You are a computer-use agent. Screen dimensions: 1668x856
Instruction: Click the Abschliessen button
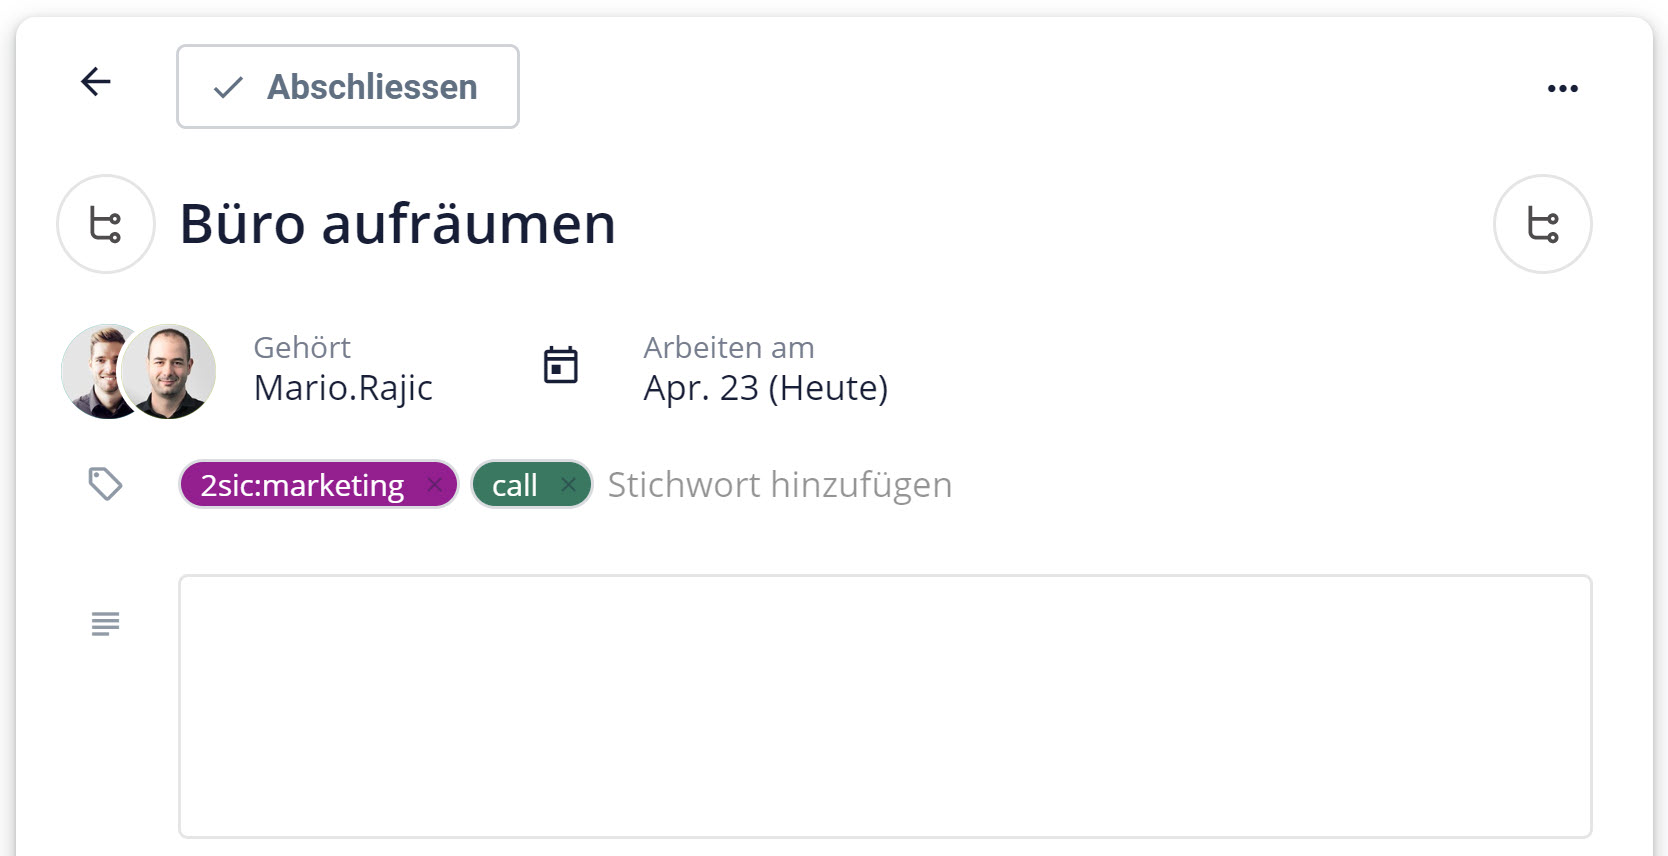click(x=347, y=87)
